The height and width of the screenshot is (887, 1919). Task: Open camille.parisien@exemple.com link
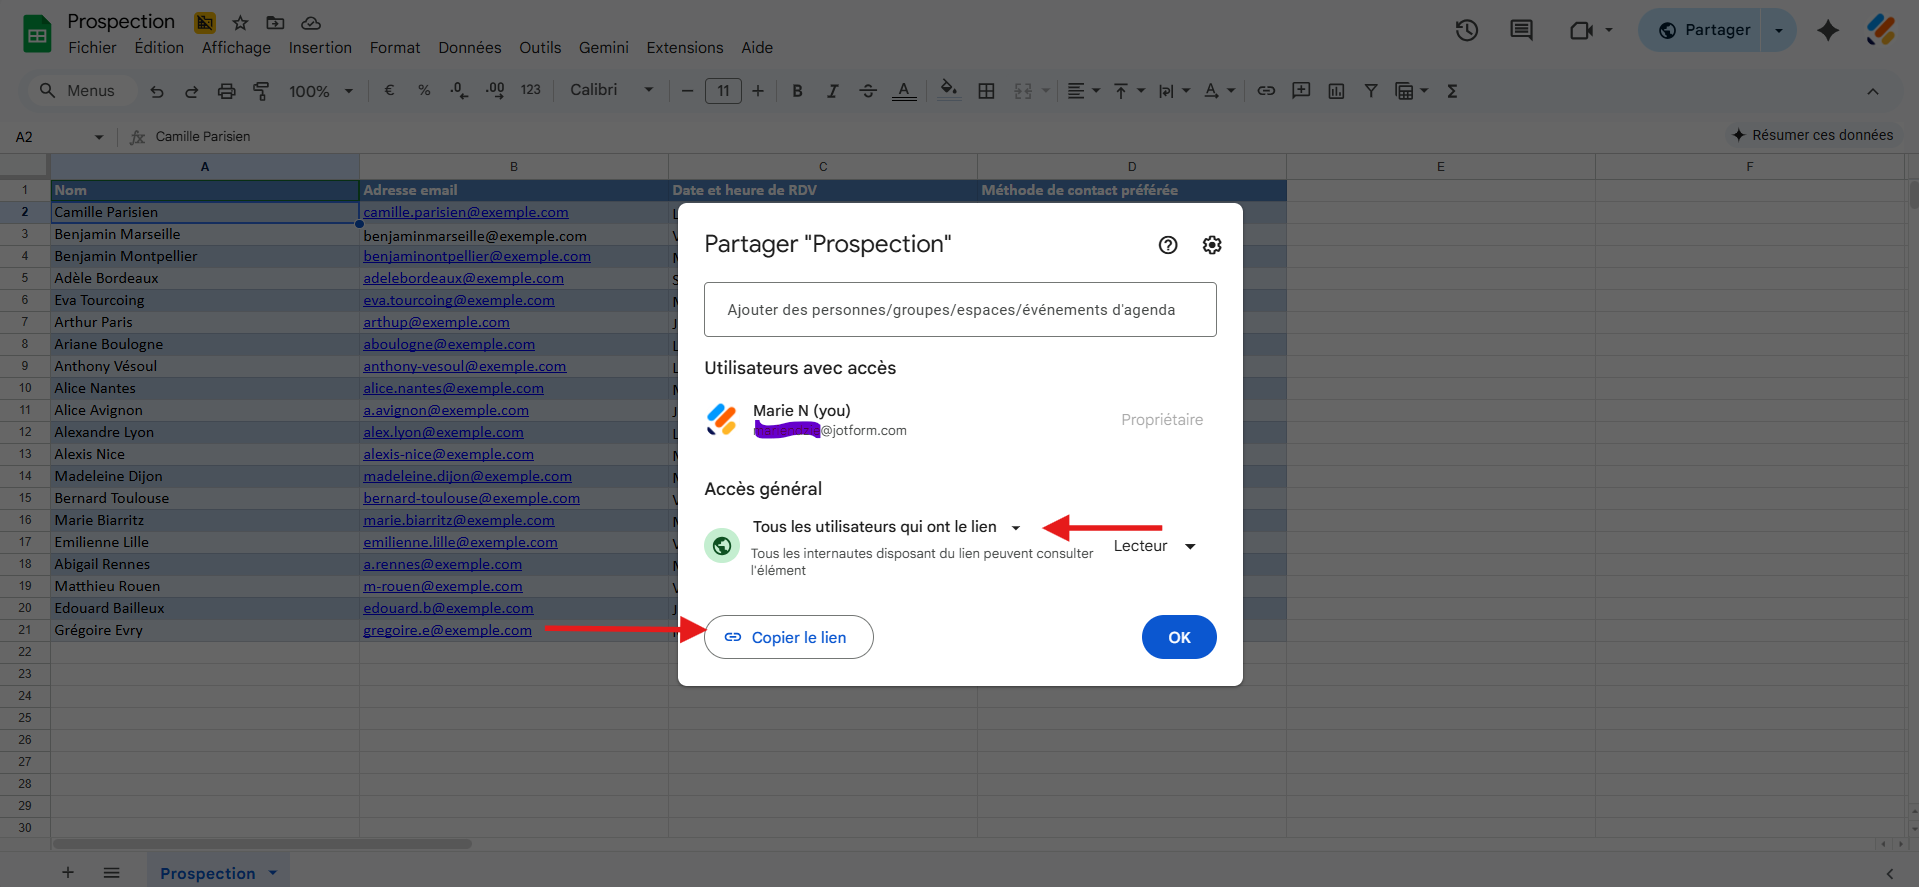tap(466, 212)
